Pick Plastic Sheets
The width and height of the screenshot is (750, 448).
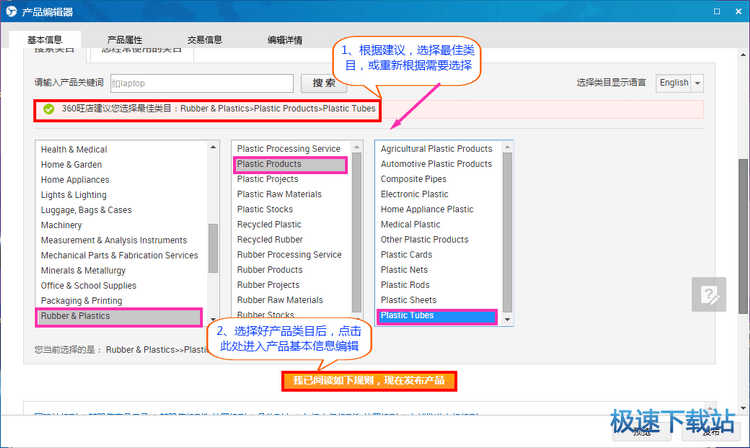[x=408, y=300]
